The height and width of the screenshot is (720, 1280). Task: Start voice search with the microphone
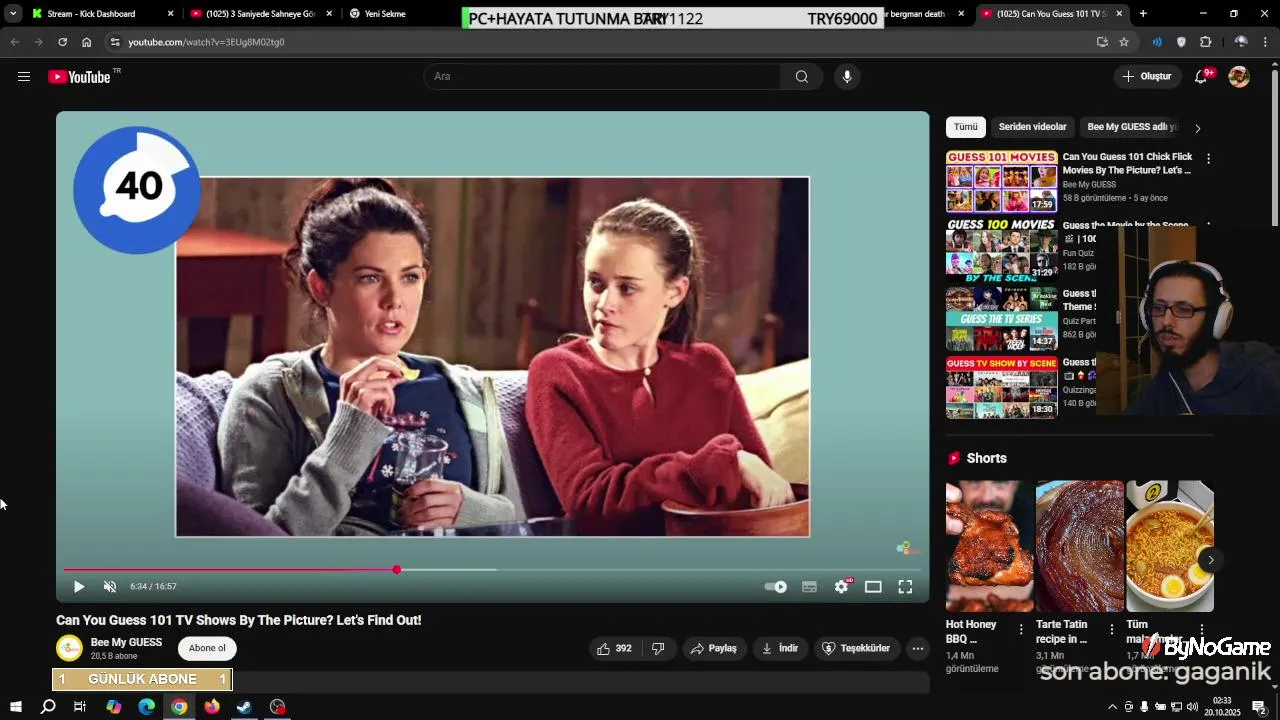[847, 77]
